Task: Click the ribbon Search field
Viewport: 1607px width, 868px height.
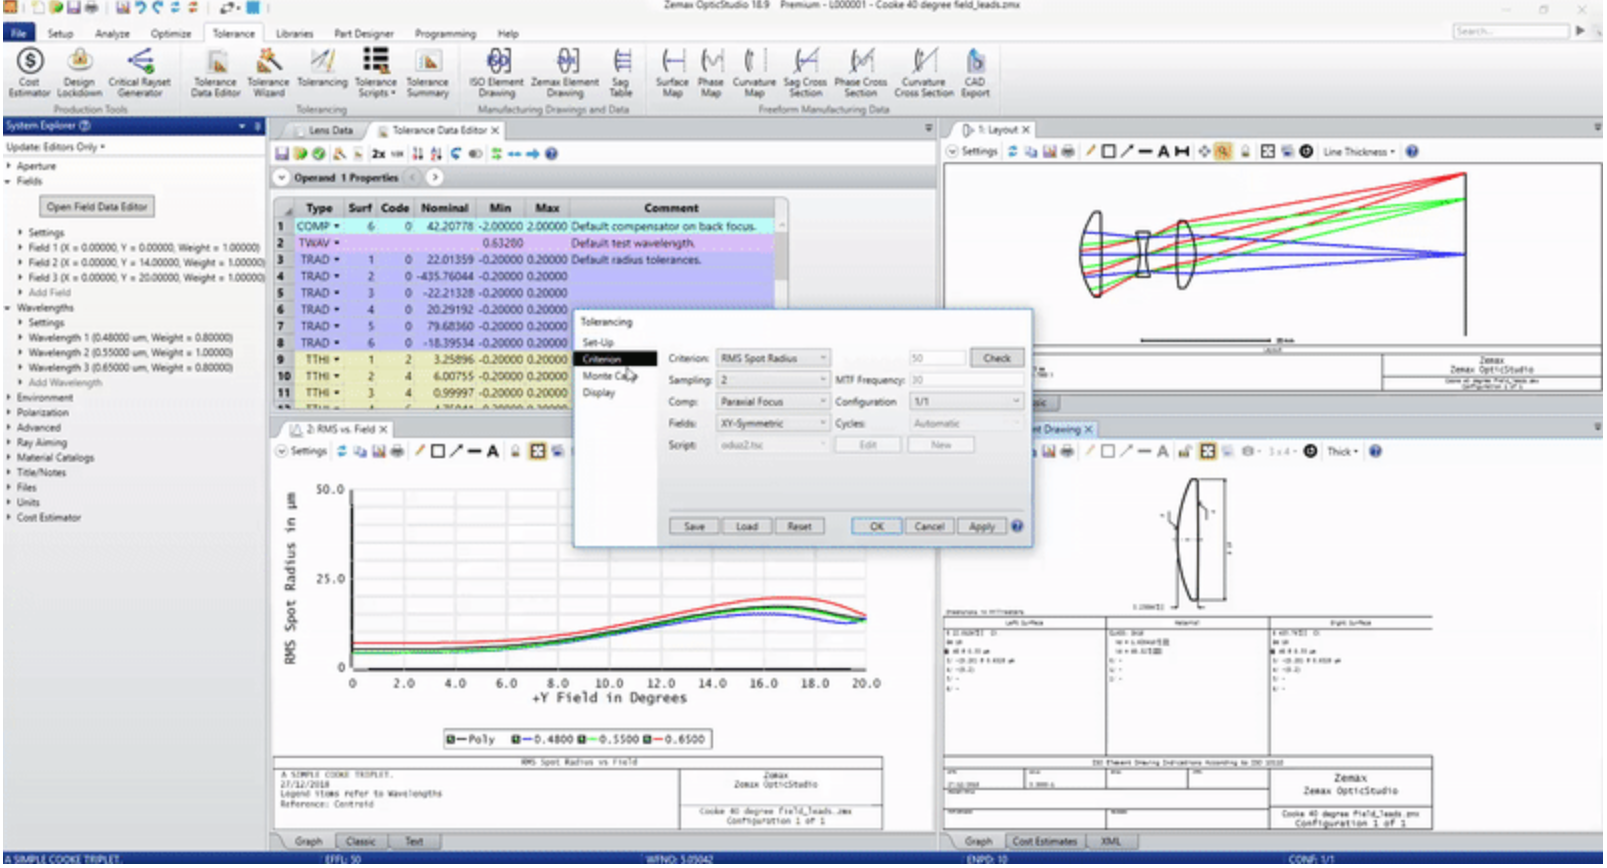Action: tap(1510, 31)
